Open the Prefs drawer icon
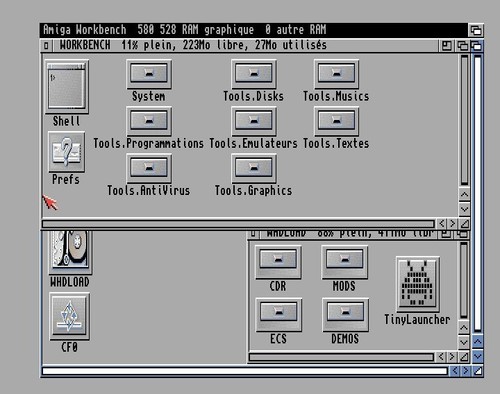Image resolution: width=500 pixels, height=394 pixels. 67,152
